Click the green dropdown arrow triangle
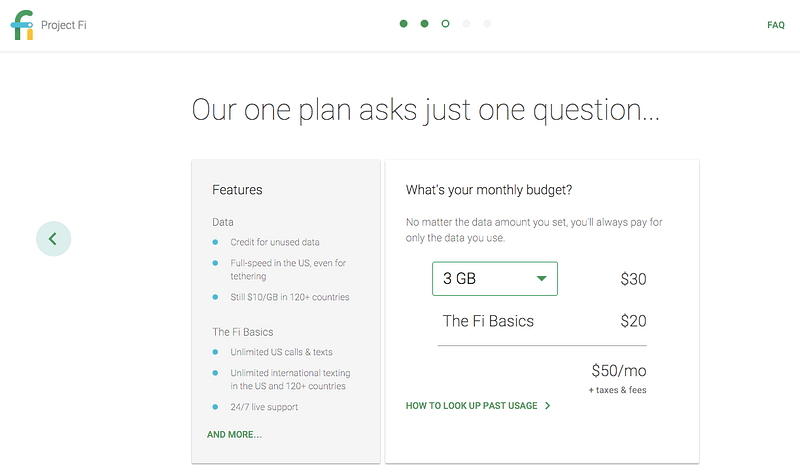Image resolution: width=800 pixels, height=475 pixels. tap(541, 279)
